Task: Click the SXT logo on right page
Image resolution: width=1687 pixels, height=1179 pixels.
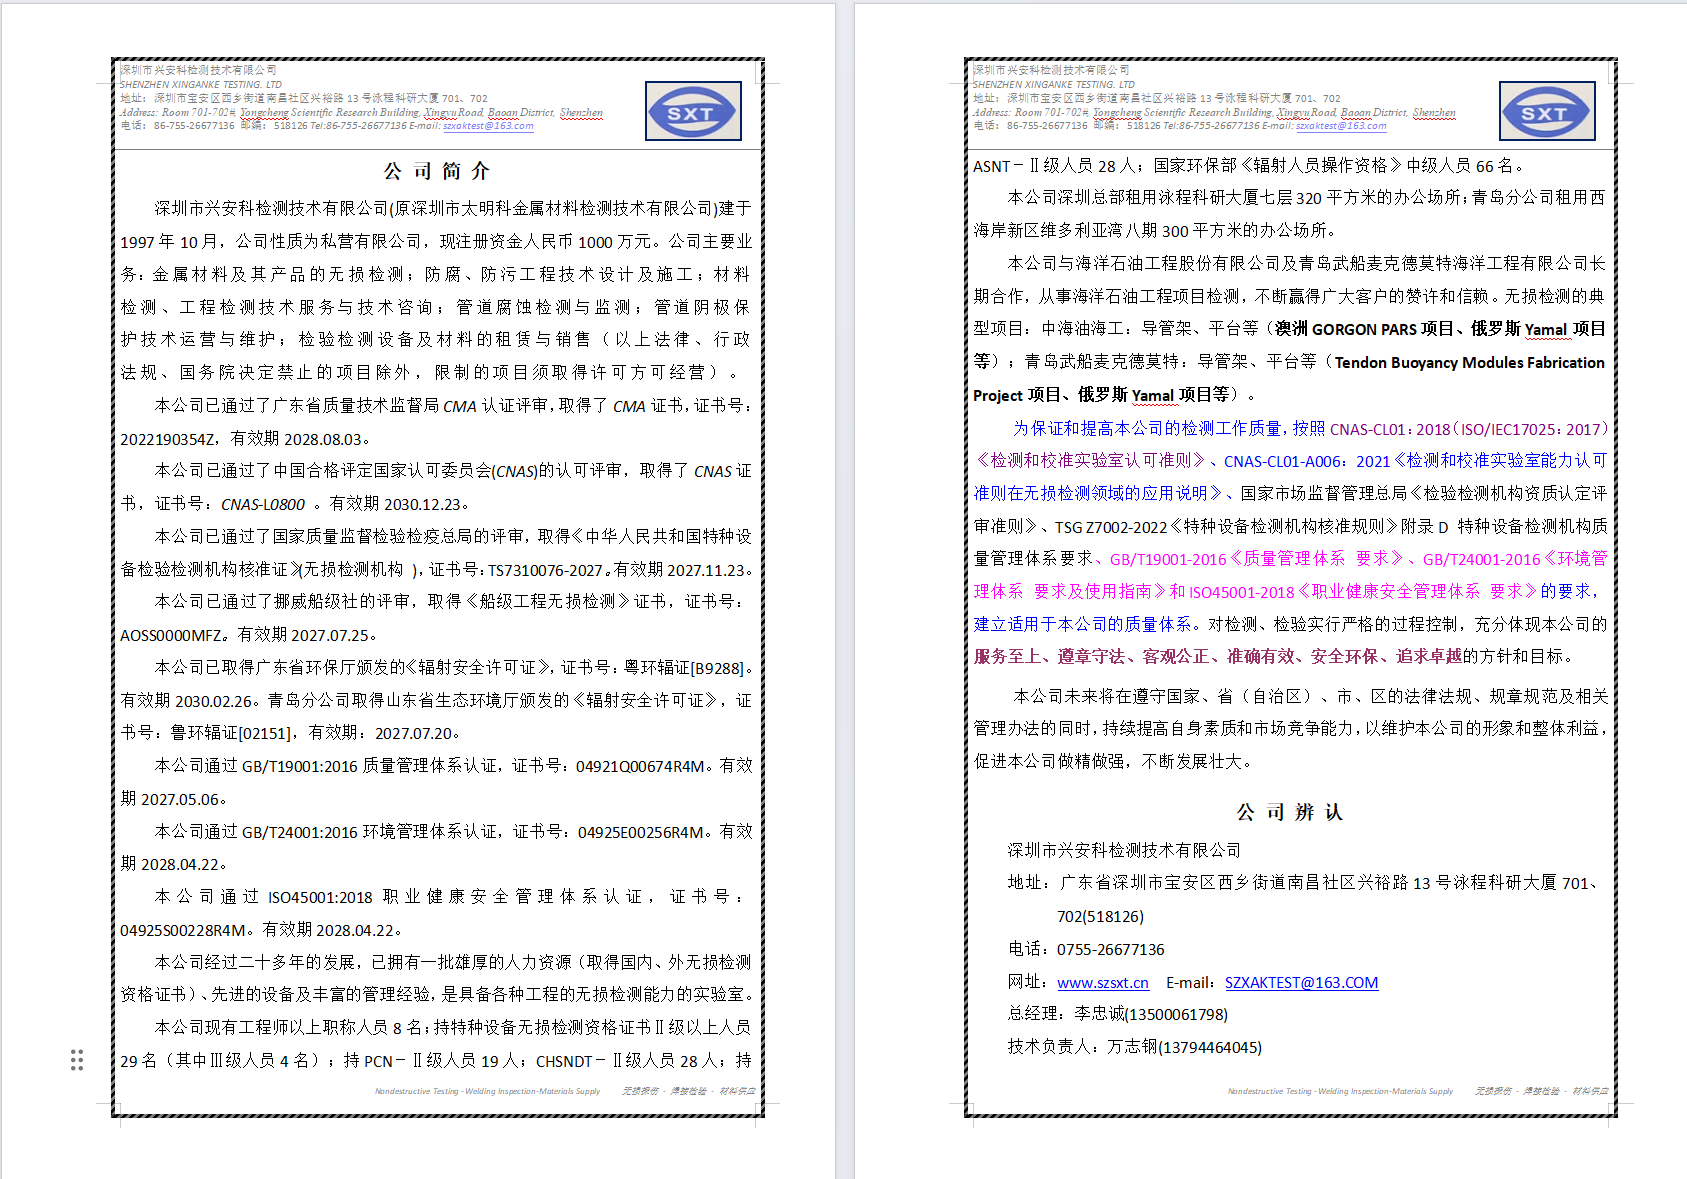Action: 1546,111
